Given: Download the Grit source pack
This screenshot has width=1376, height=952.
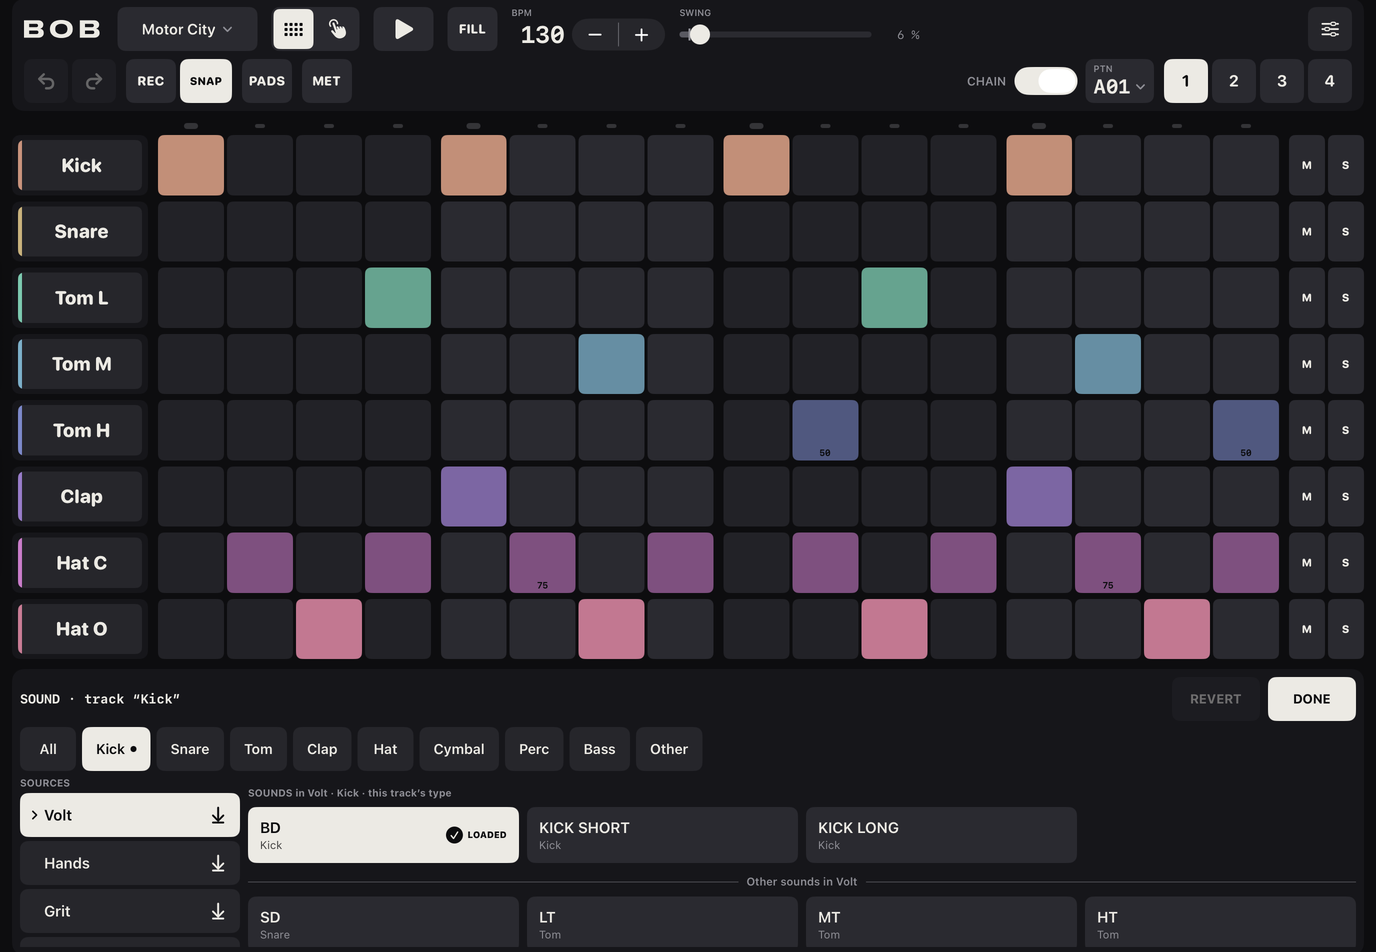Looking at the screenshot, I should [x=218, y=911].
